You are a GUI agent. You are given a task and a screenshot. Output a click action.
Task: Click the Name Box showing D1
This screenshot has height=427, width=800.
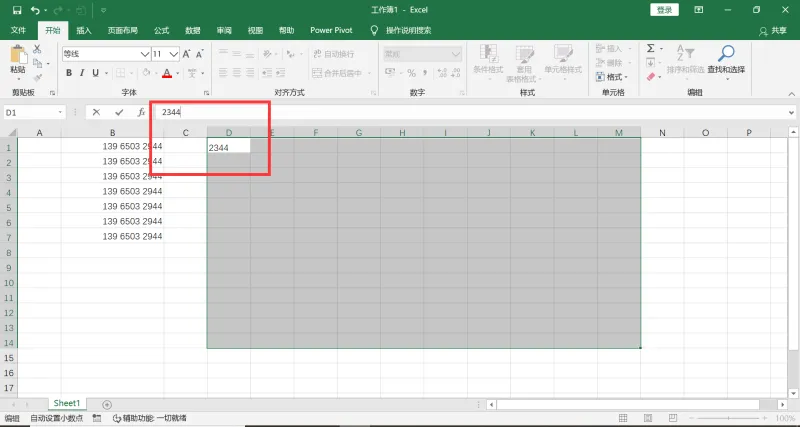[x=30, y=112]
